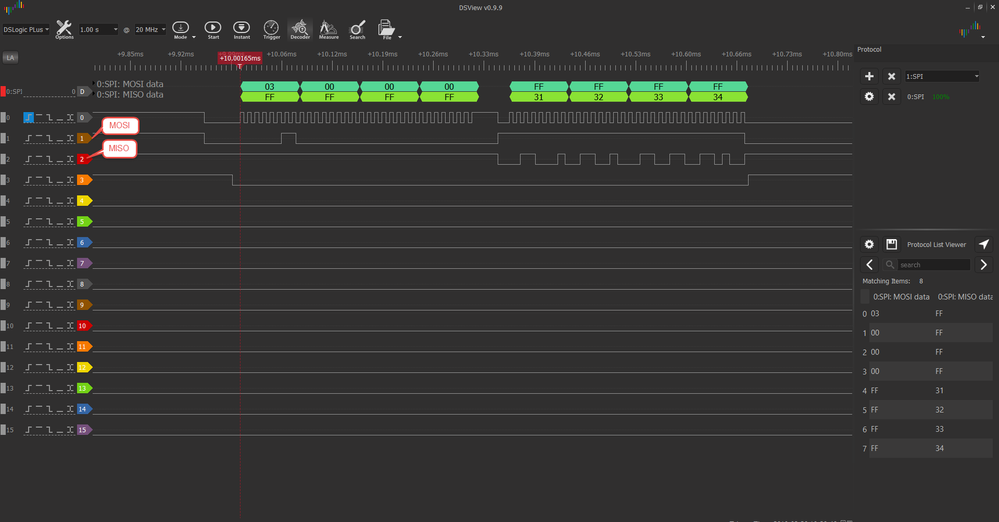Click the D label of 0:SPI decoder
This screenshot has height=522, width=999.
point(82,91)
